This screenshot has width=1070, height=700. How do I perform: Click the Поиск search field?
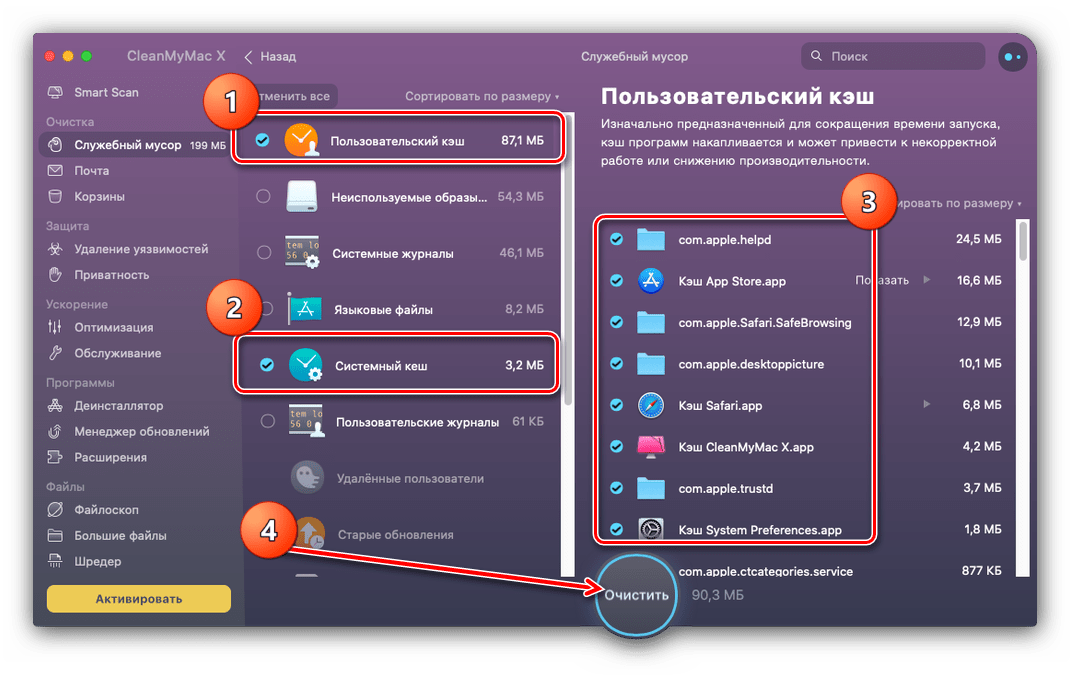click(x=893, y=57)
